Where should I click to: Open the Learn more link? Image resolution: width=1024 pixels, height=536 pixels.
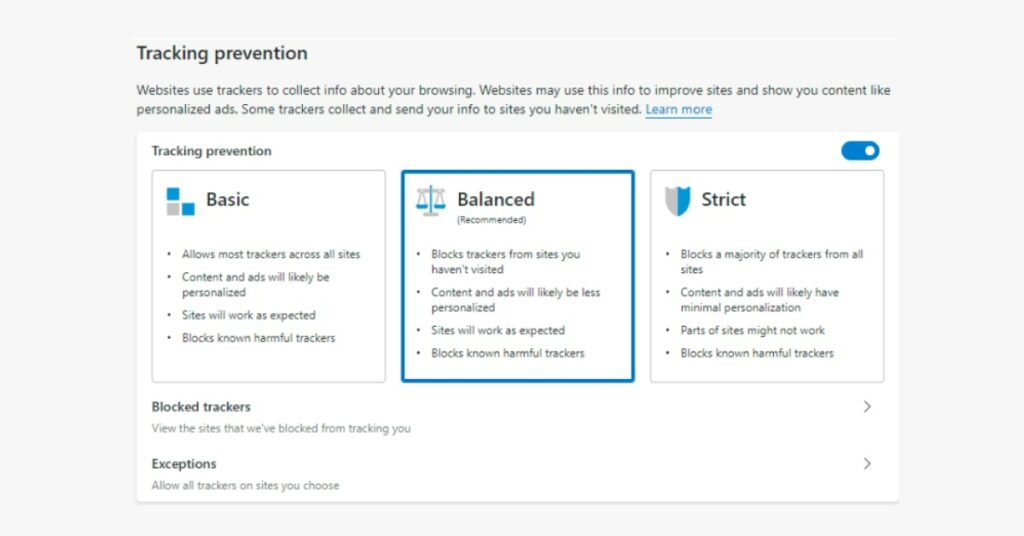click(x=678, y=109)
